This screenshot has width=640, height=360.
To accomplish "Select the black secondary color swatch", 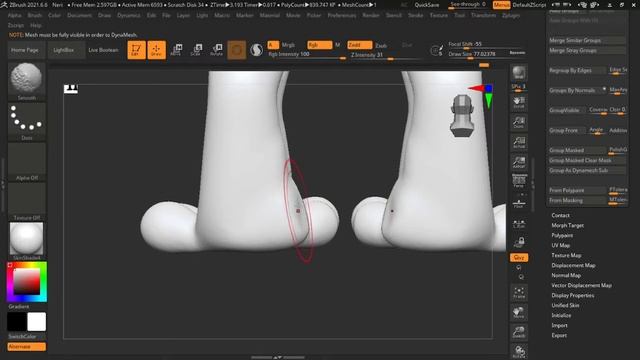I will click(17, 322).
